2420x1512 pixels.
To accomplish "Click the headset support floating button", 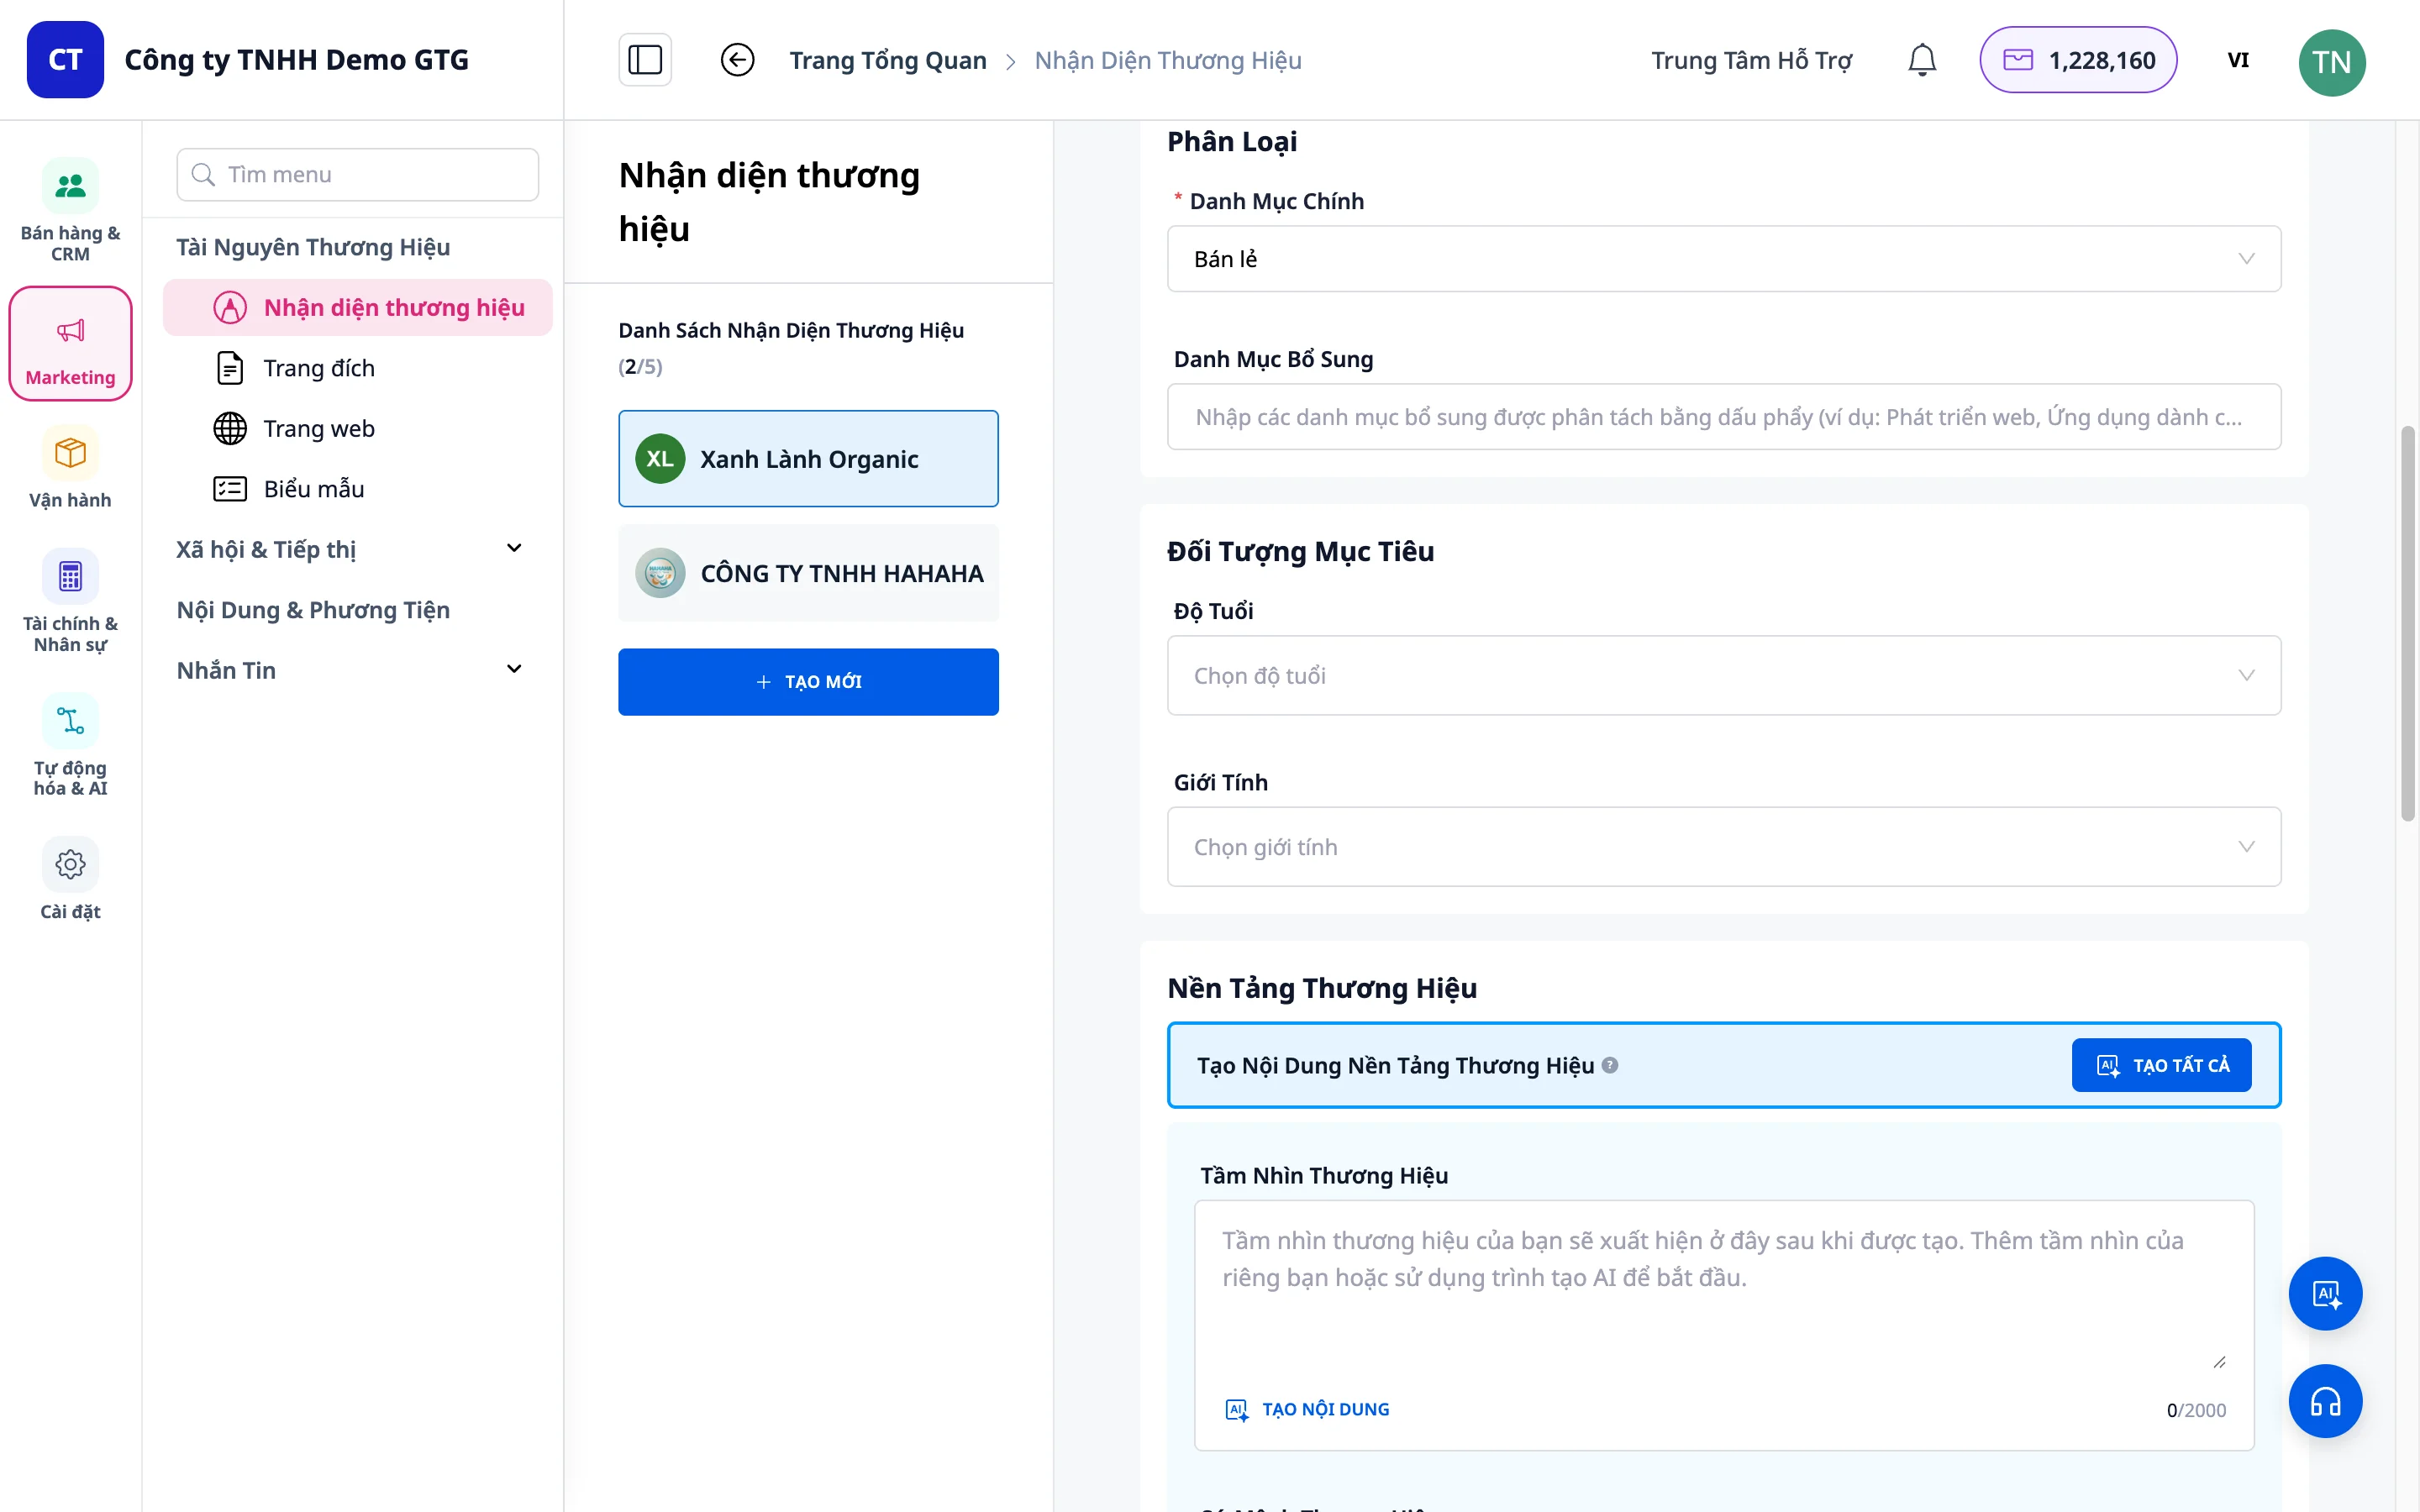I will coord(2325,1401).
